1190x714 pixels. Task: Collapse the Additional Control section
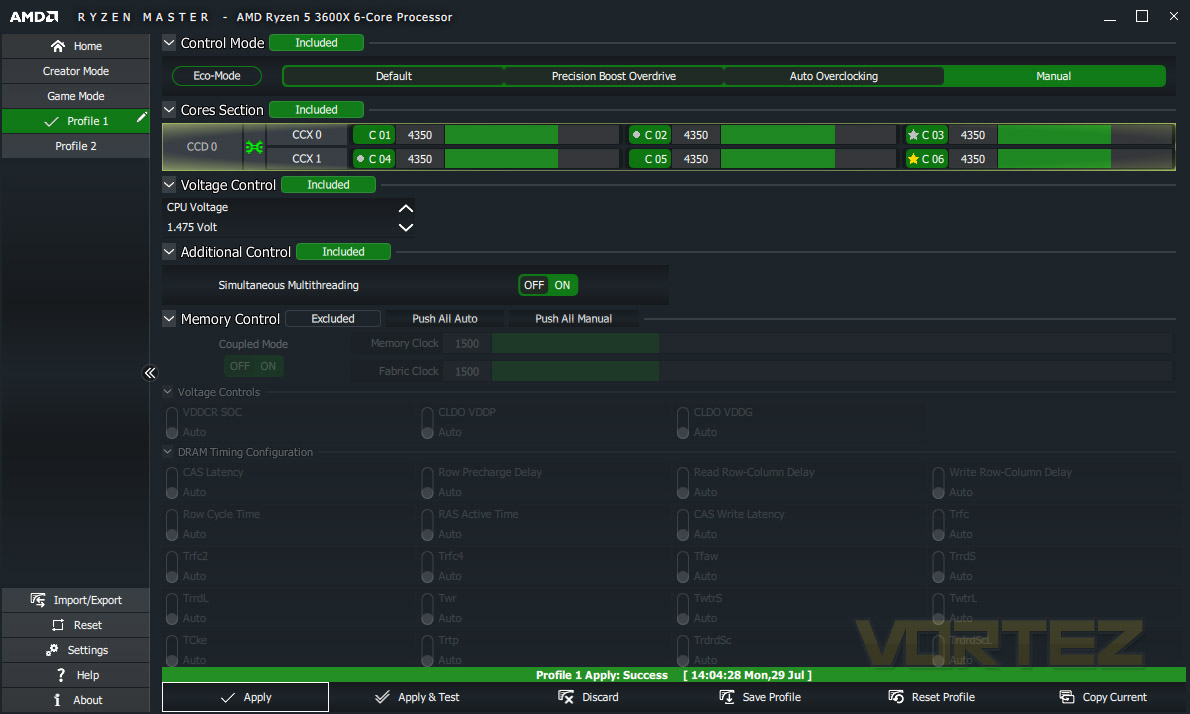(x=169, y=251)
